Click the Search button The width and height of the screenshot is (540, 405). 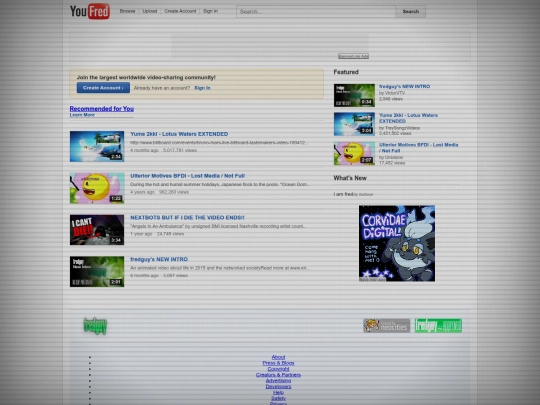411,12
